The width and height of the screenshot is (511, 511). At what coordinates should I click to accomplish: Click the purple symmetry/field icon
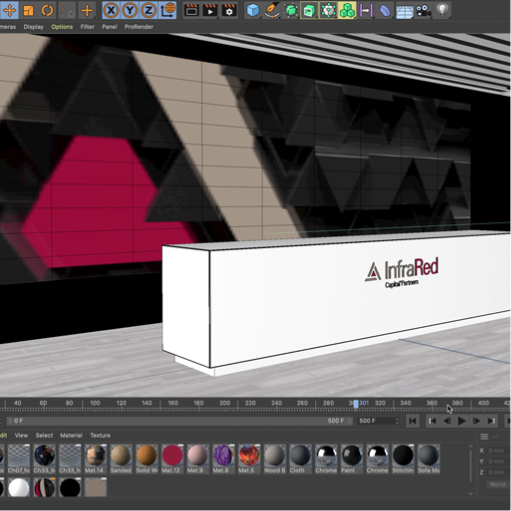click(366, 10)
